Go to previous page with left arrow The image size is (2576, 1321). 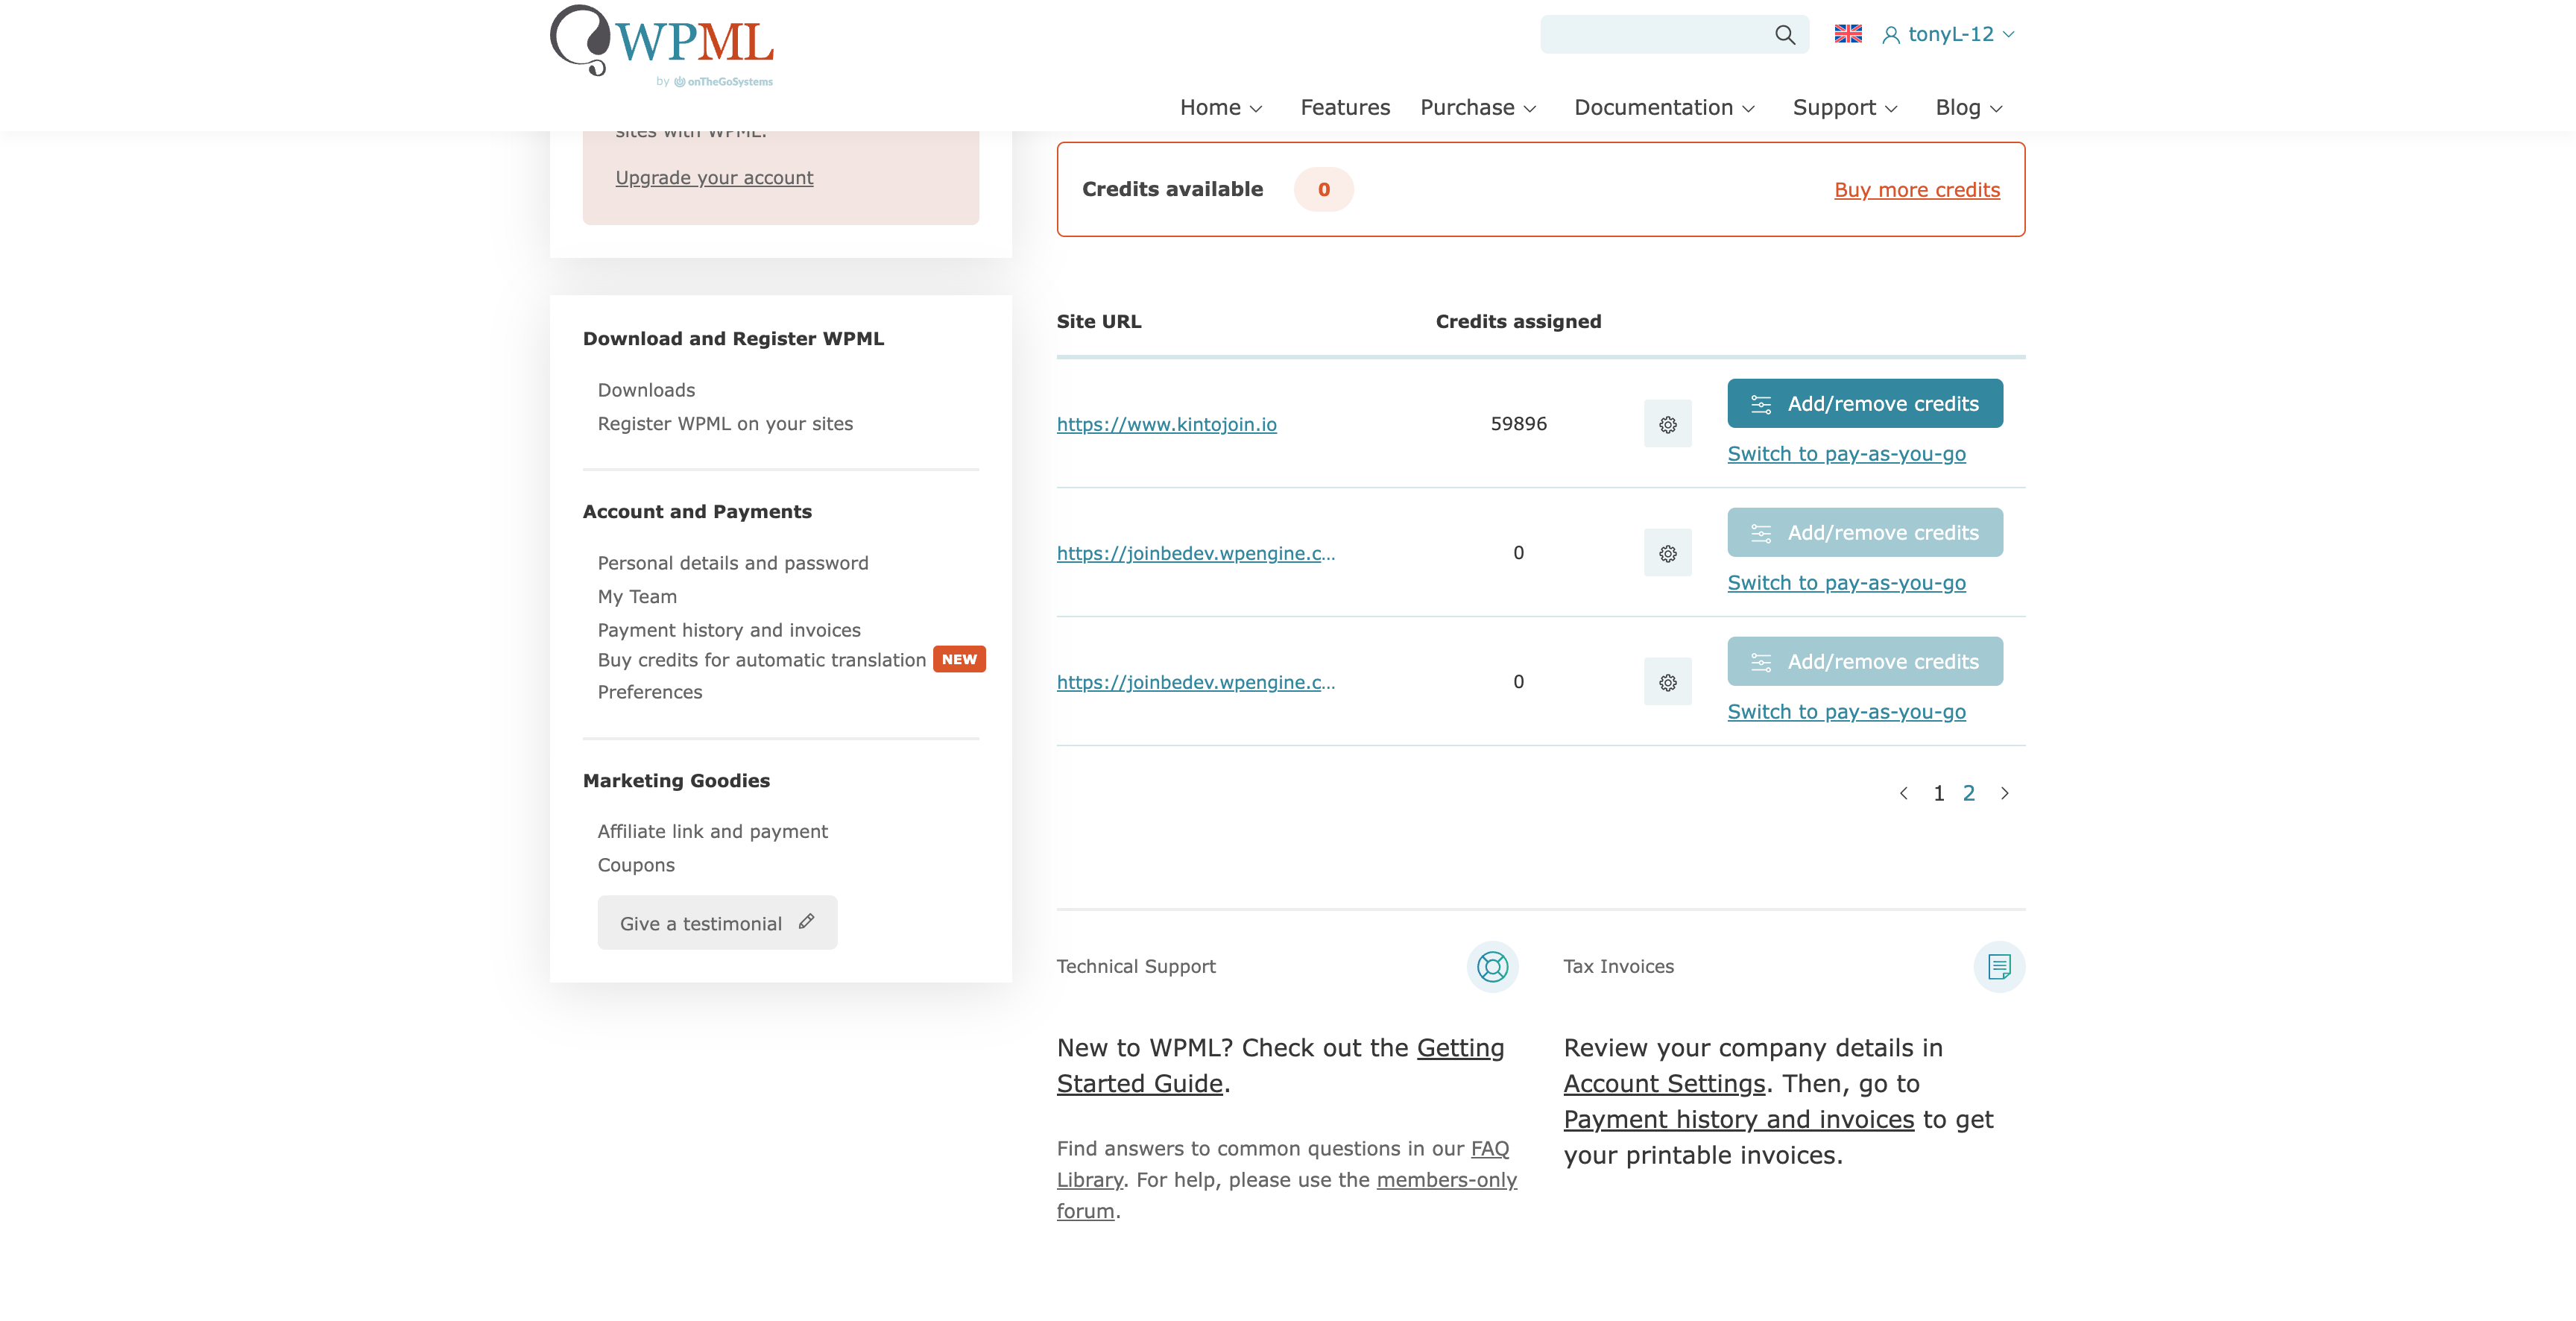click(x=1903, y=794)
